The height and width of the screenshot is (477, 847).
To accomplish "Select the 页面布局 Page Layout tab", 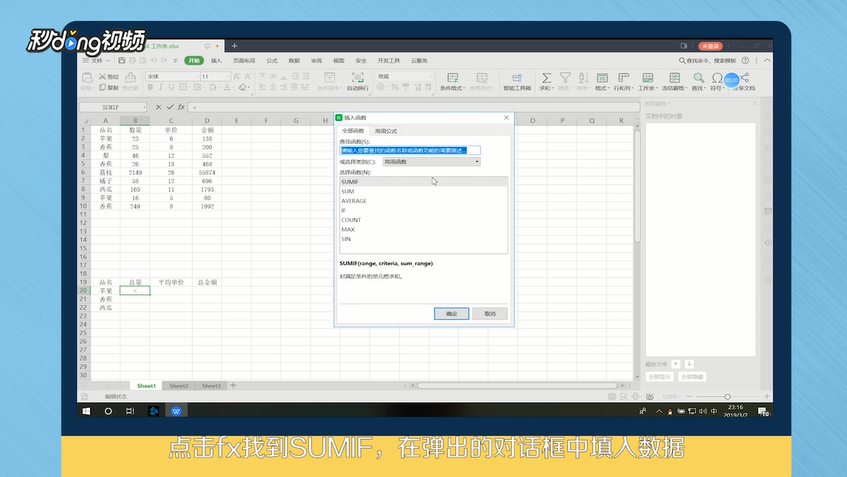I will pos(244,61).
